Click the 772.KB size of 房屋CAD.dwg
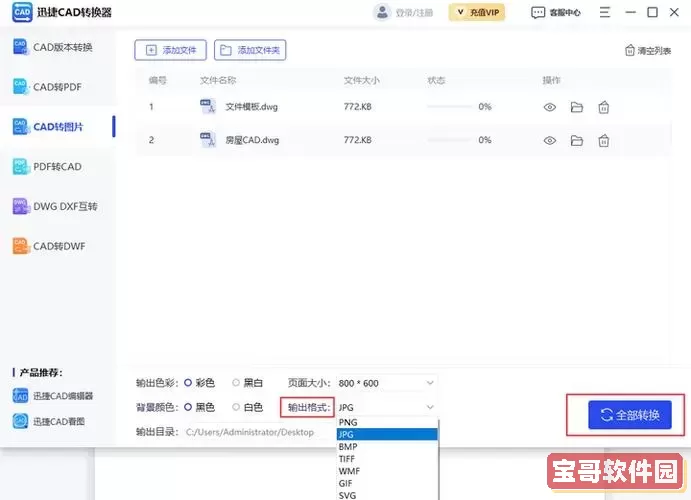This screenshot has height=500, width=691. tap(357, 140)
